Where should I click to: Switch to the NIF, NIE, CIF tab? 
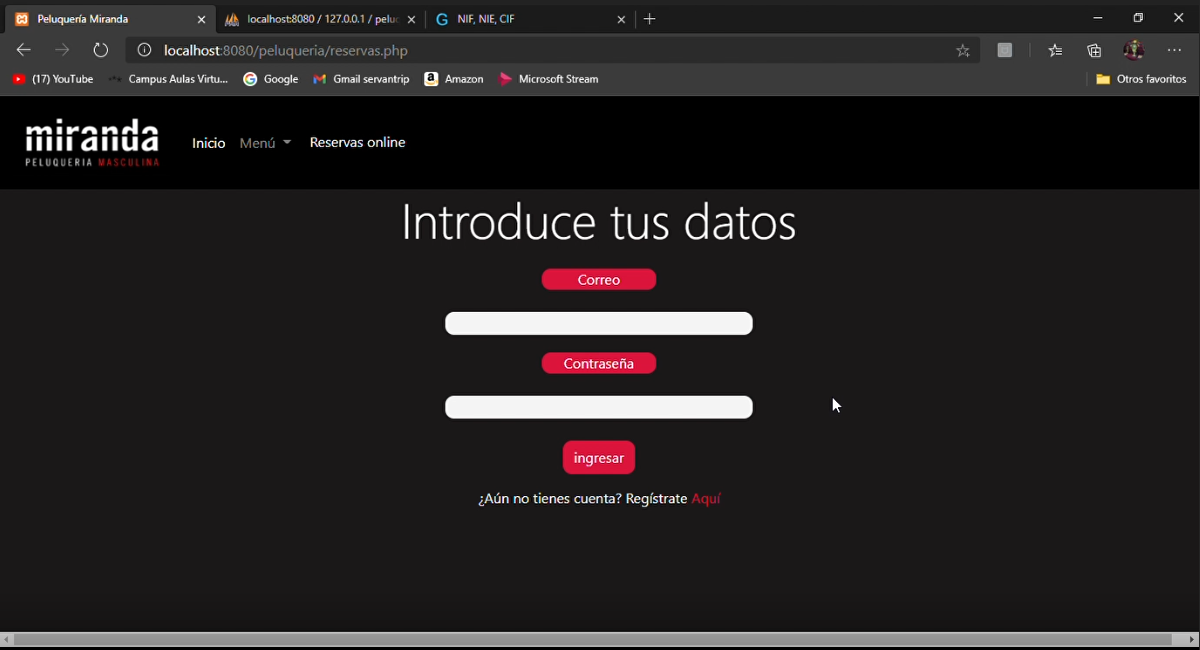520,19
